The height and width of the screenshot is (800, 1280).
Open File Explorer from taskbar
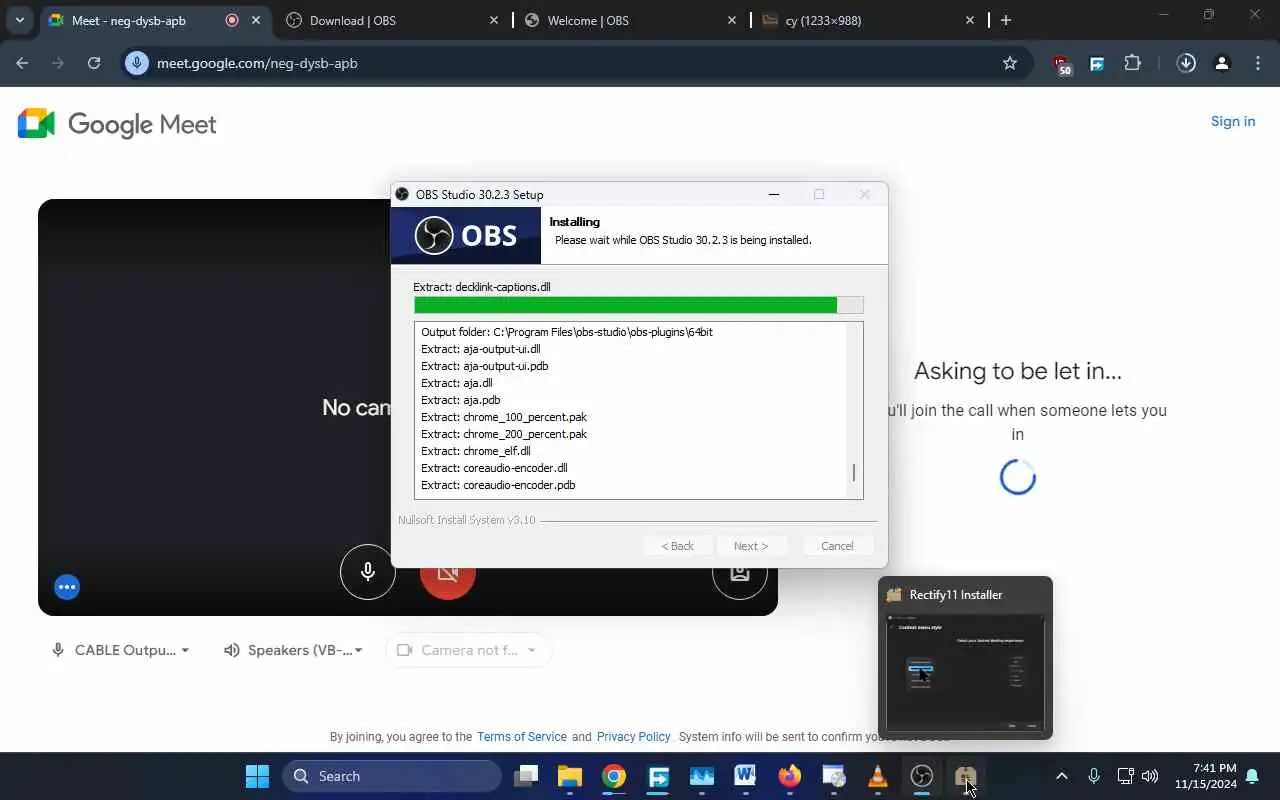tap(570, 776)
